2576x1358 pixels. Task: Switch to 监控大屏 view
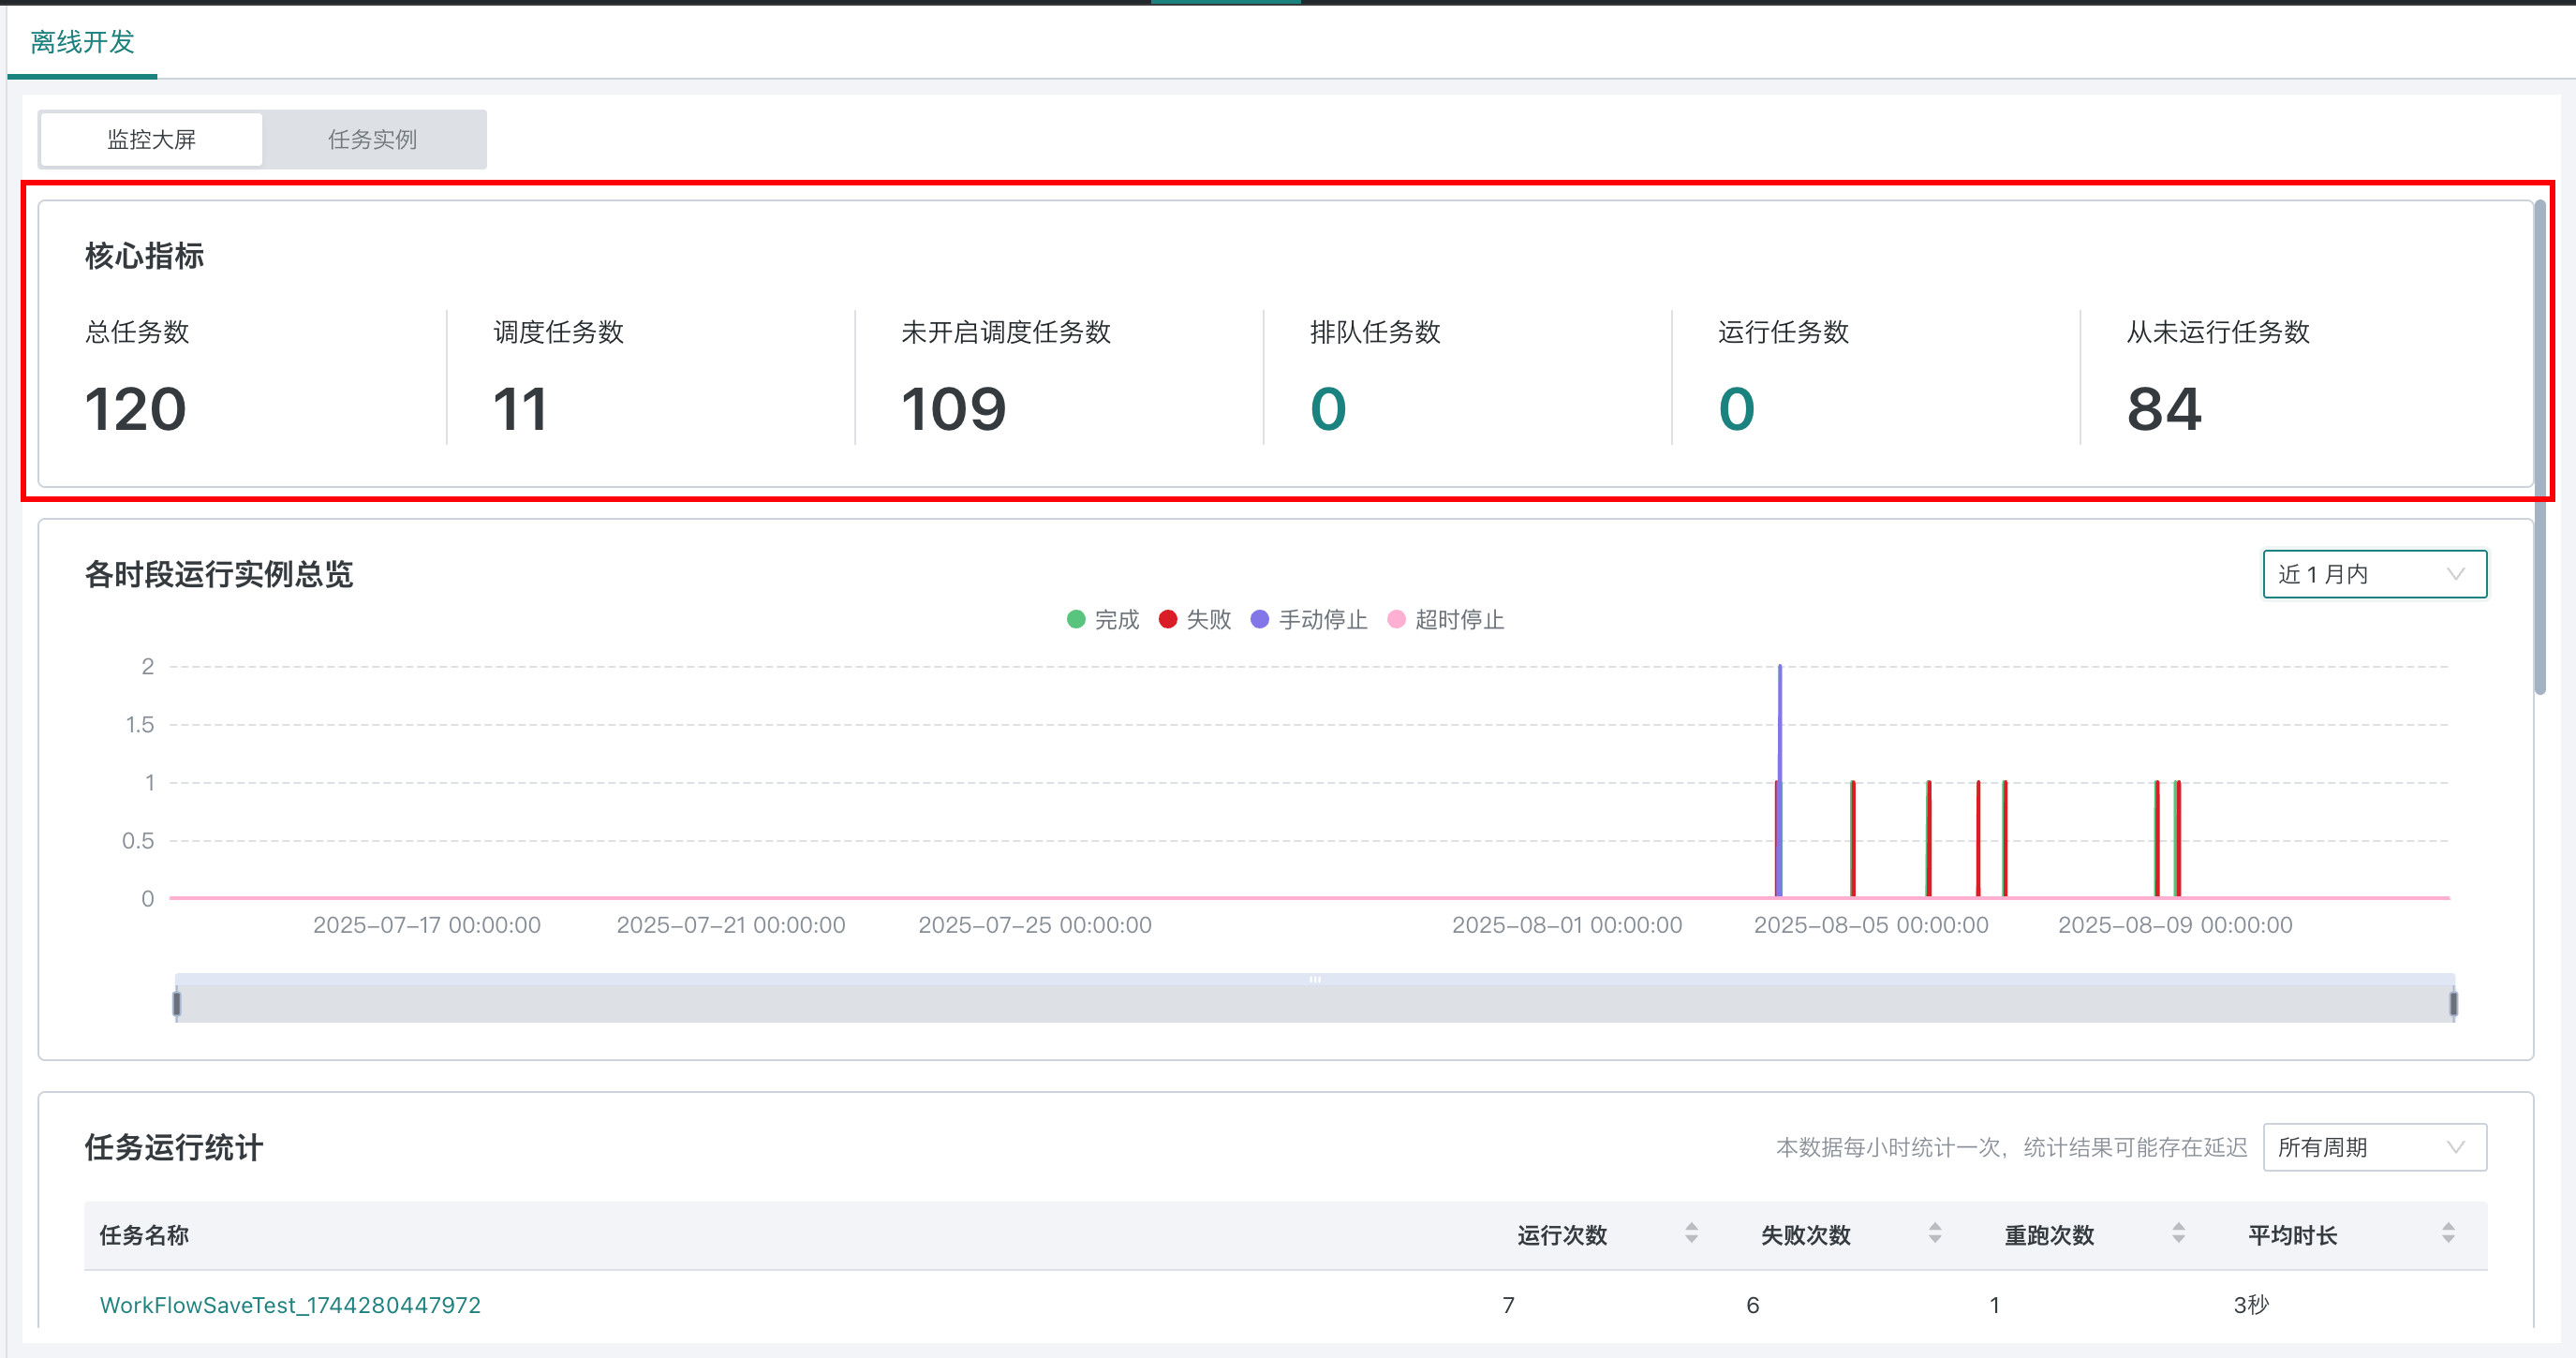pyautogui.click(x=151, y=139)
